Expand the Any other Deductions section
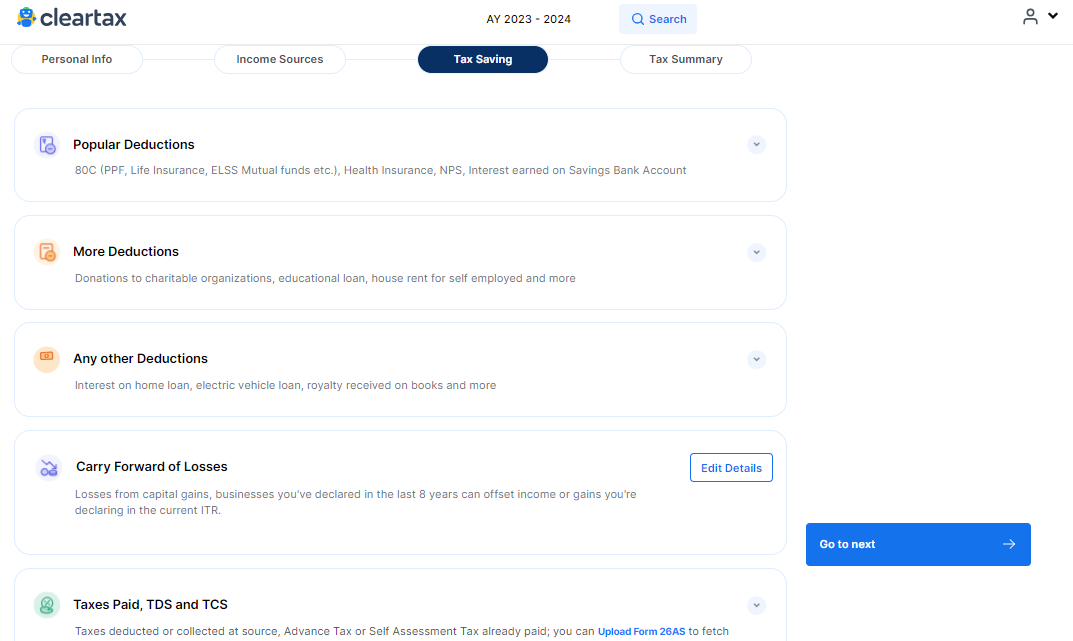1073x641 pixels. (x=756, y=359)
